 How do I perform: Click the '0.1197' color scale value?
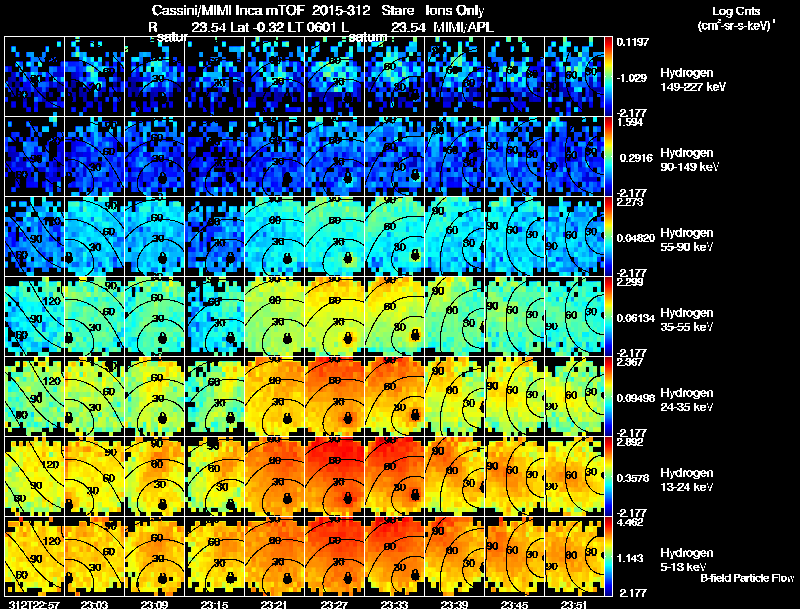pyautogui.click(x=633, y=42)
